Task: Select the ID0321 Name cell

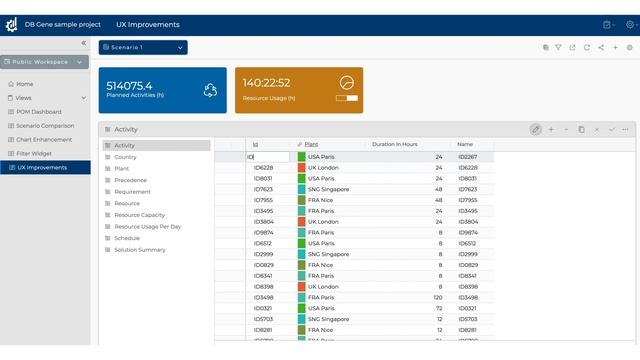Action: [468, 309]
